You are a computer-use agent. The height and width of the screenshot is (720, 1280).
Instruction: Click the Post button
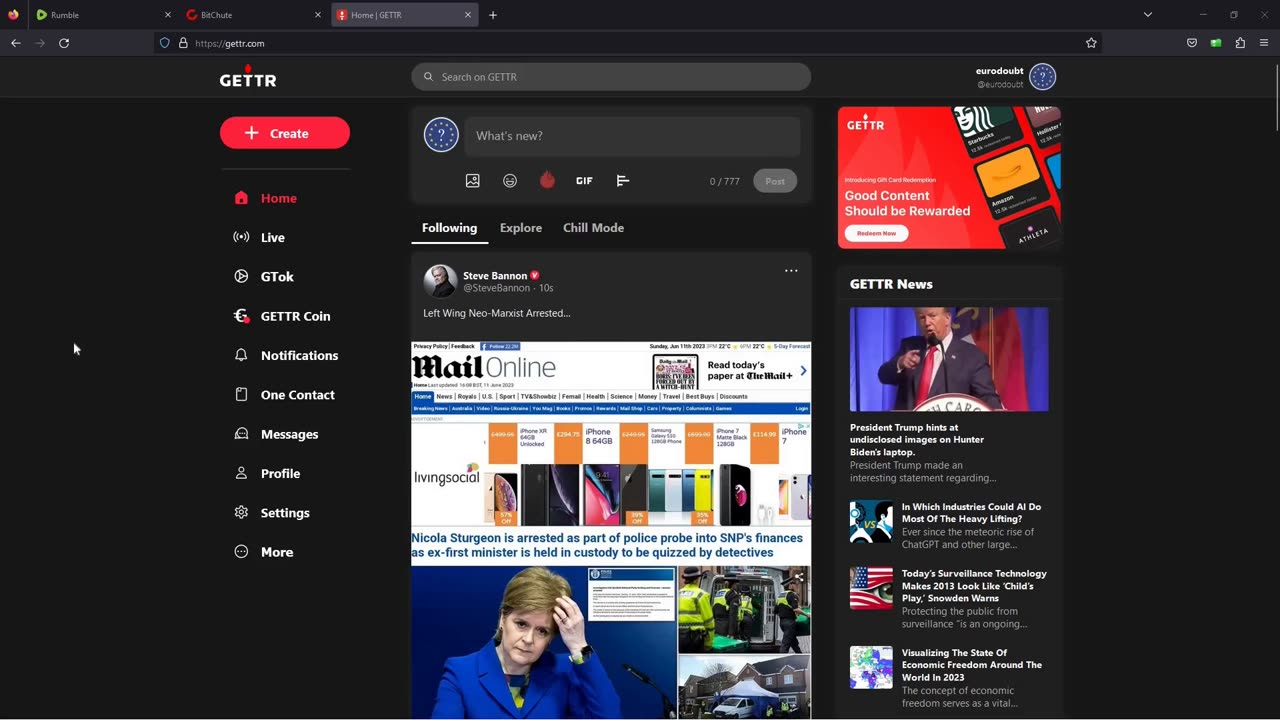(x=775, y=181)
